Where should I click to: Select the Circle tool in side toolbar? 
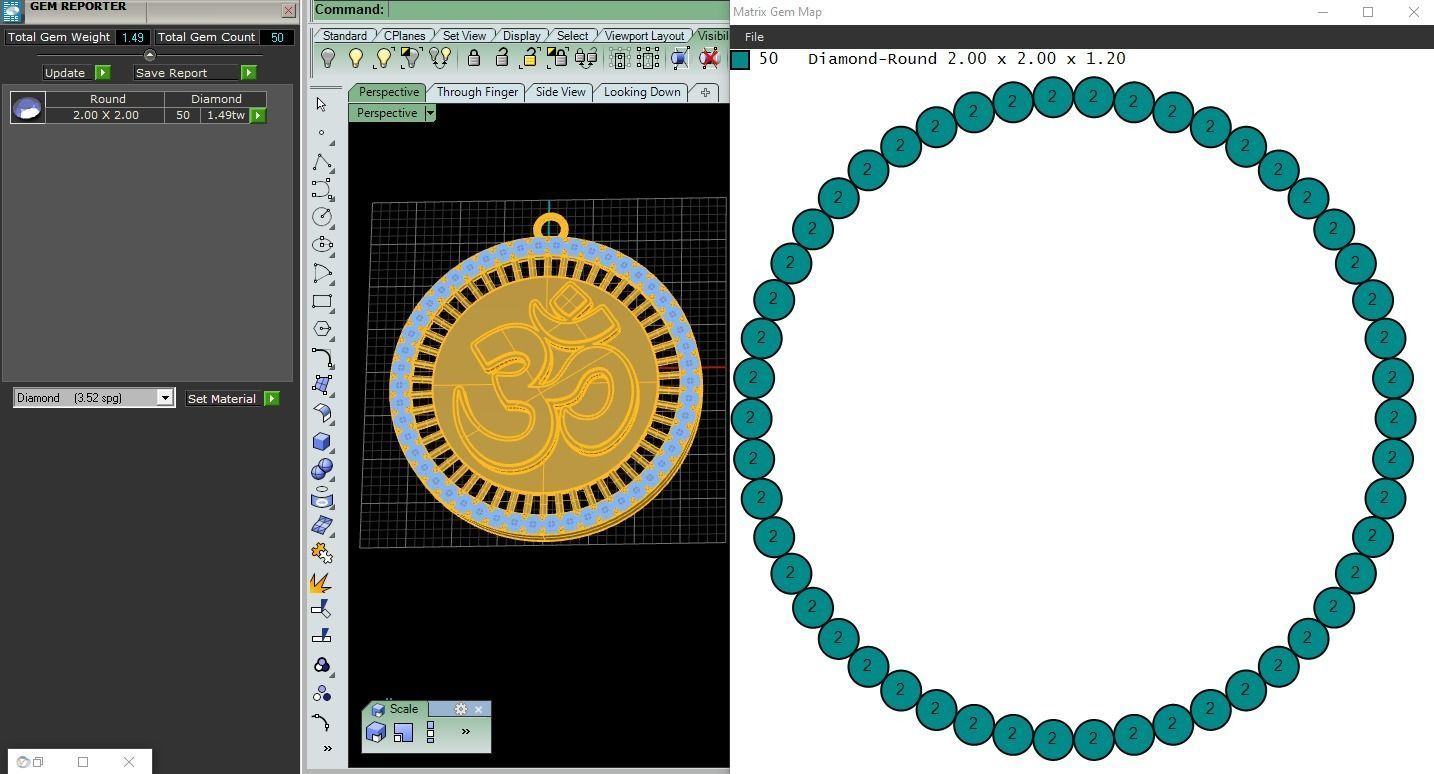pos(321,217)
